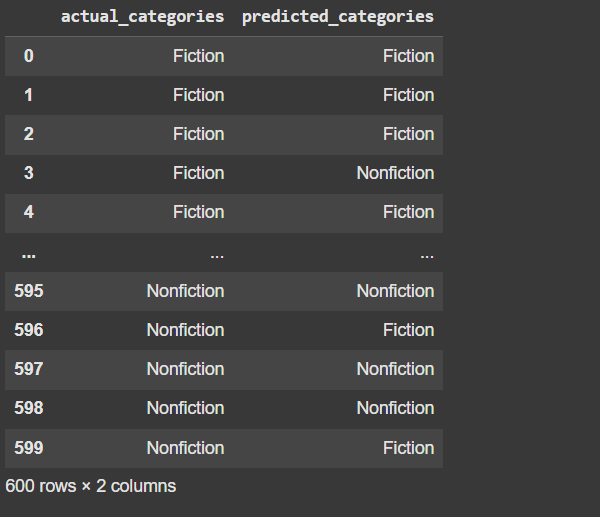The height and width of the screenshot is (517, 600).
Task: Select row index 3
Action: pyautogui.click(x=28, y=173)
